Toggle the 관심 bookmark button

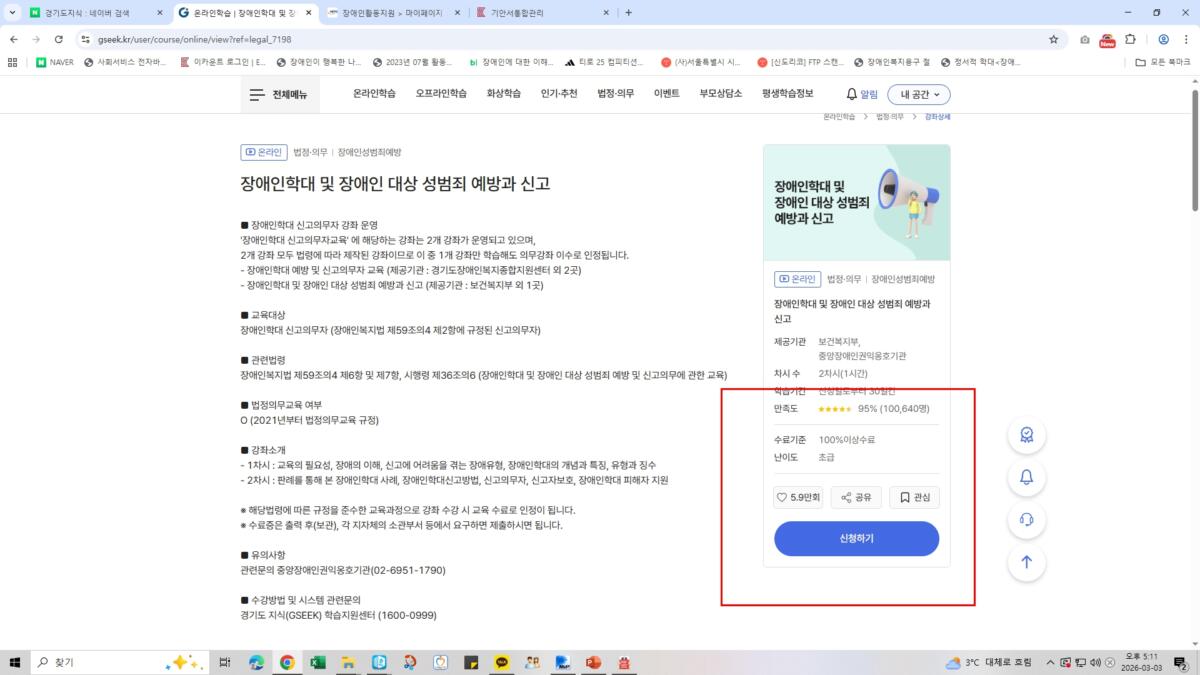coord(914,497)
